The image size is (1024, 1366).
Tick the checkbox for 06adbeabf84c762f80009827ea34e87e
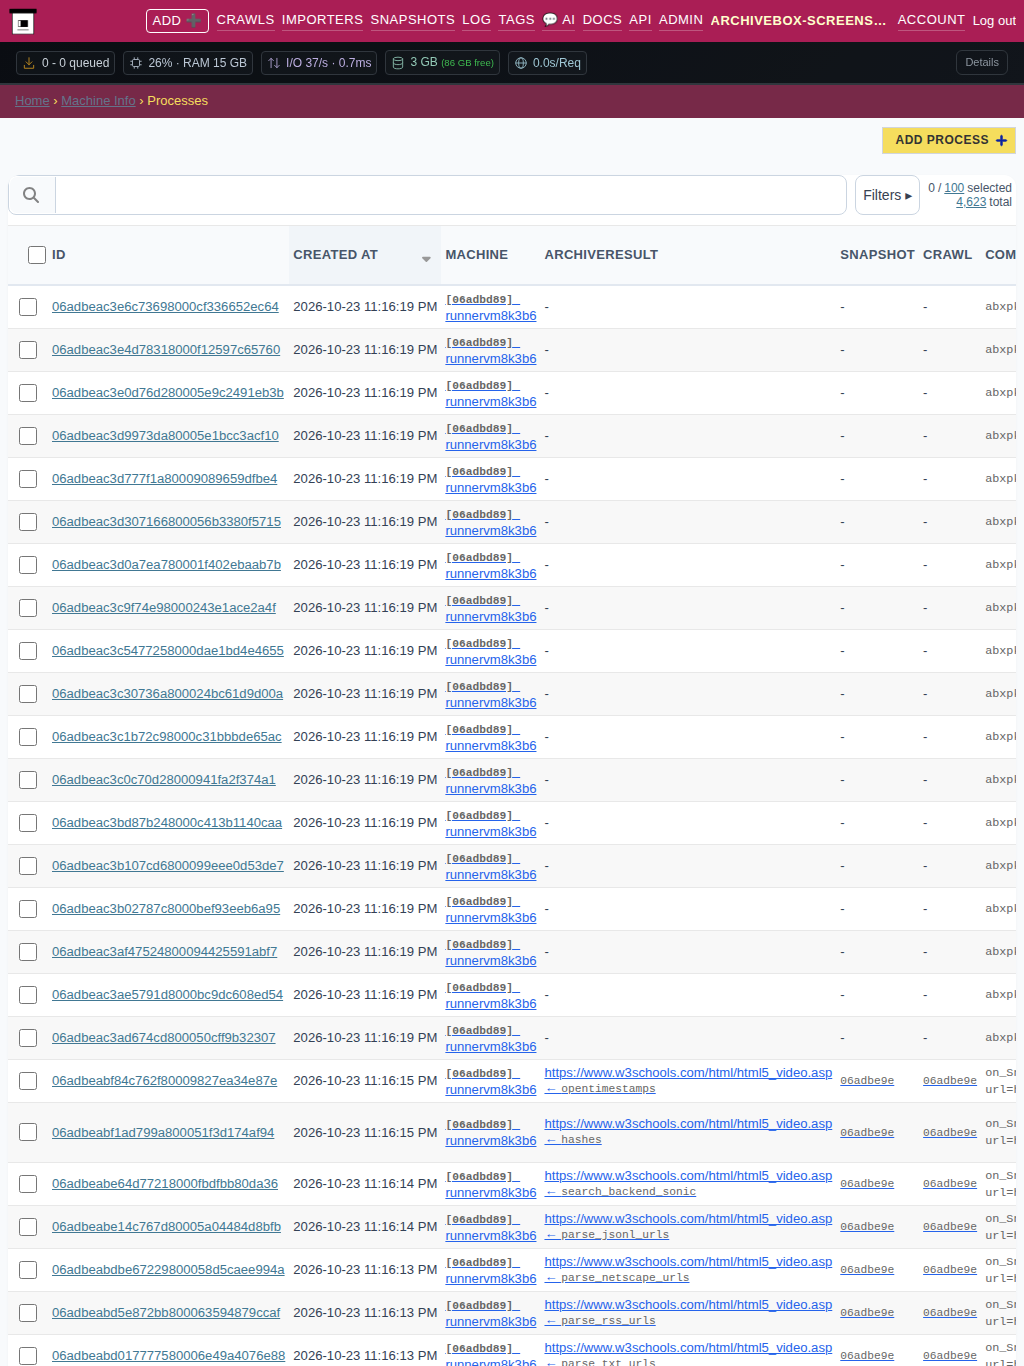[28, 1081]
